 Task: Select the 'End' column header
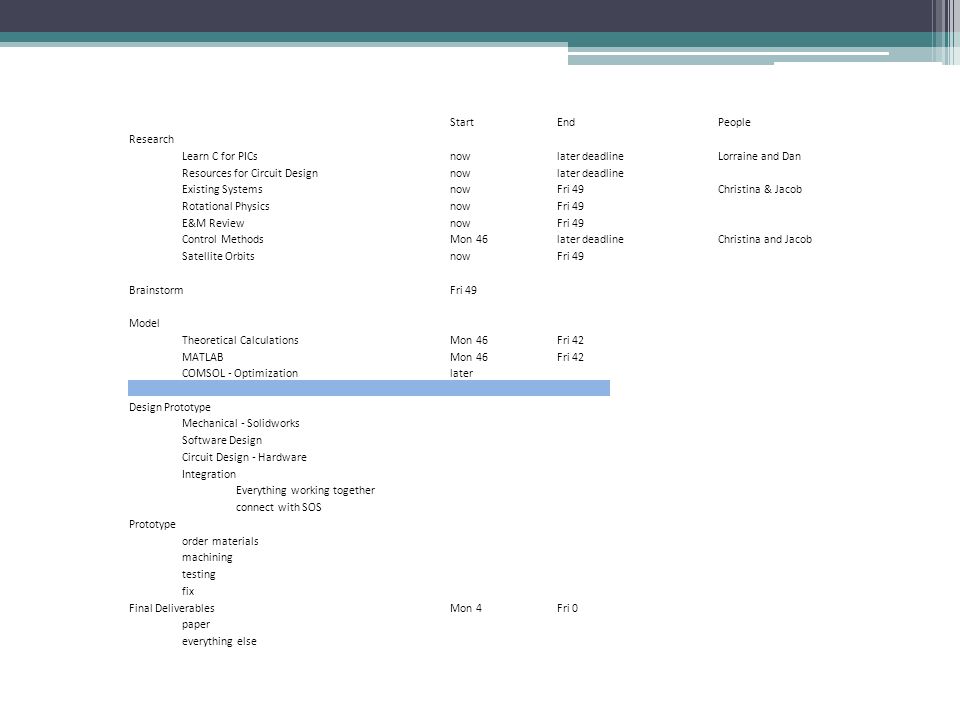[566, 122]
